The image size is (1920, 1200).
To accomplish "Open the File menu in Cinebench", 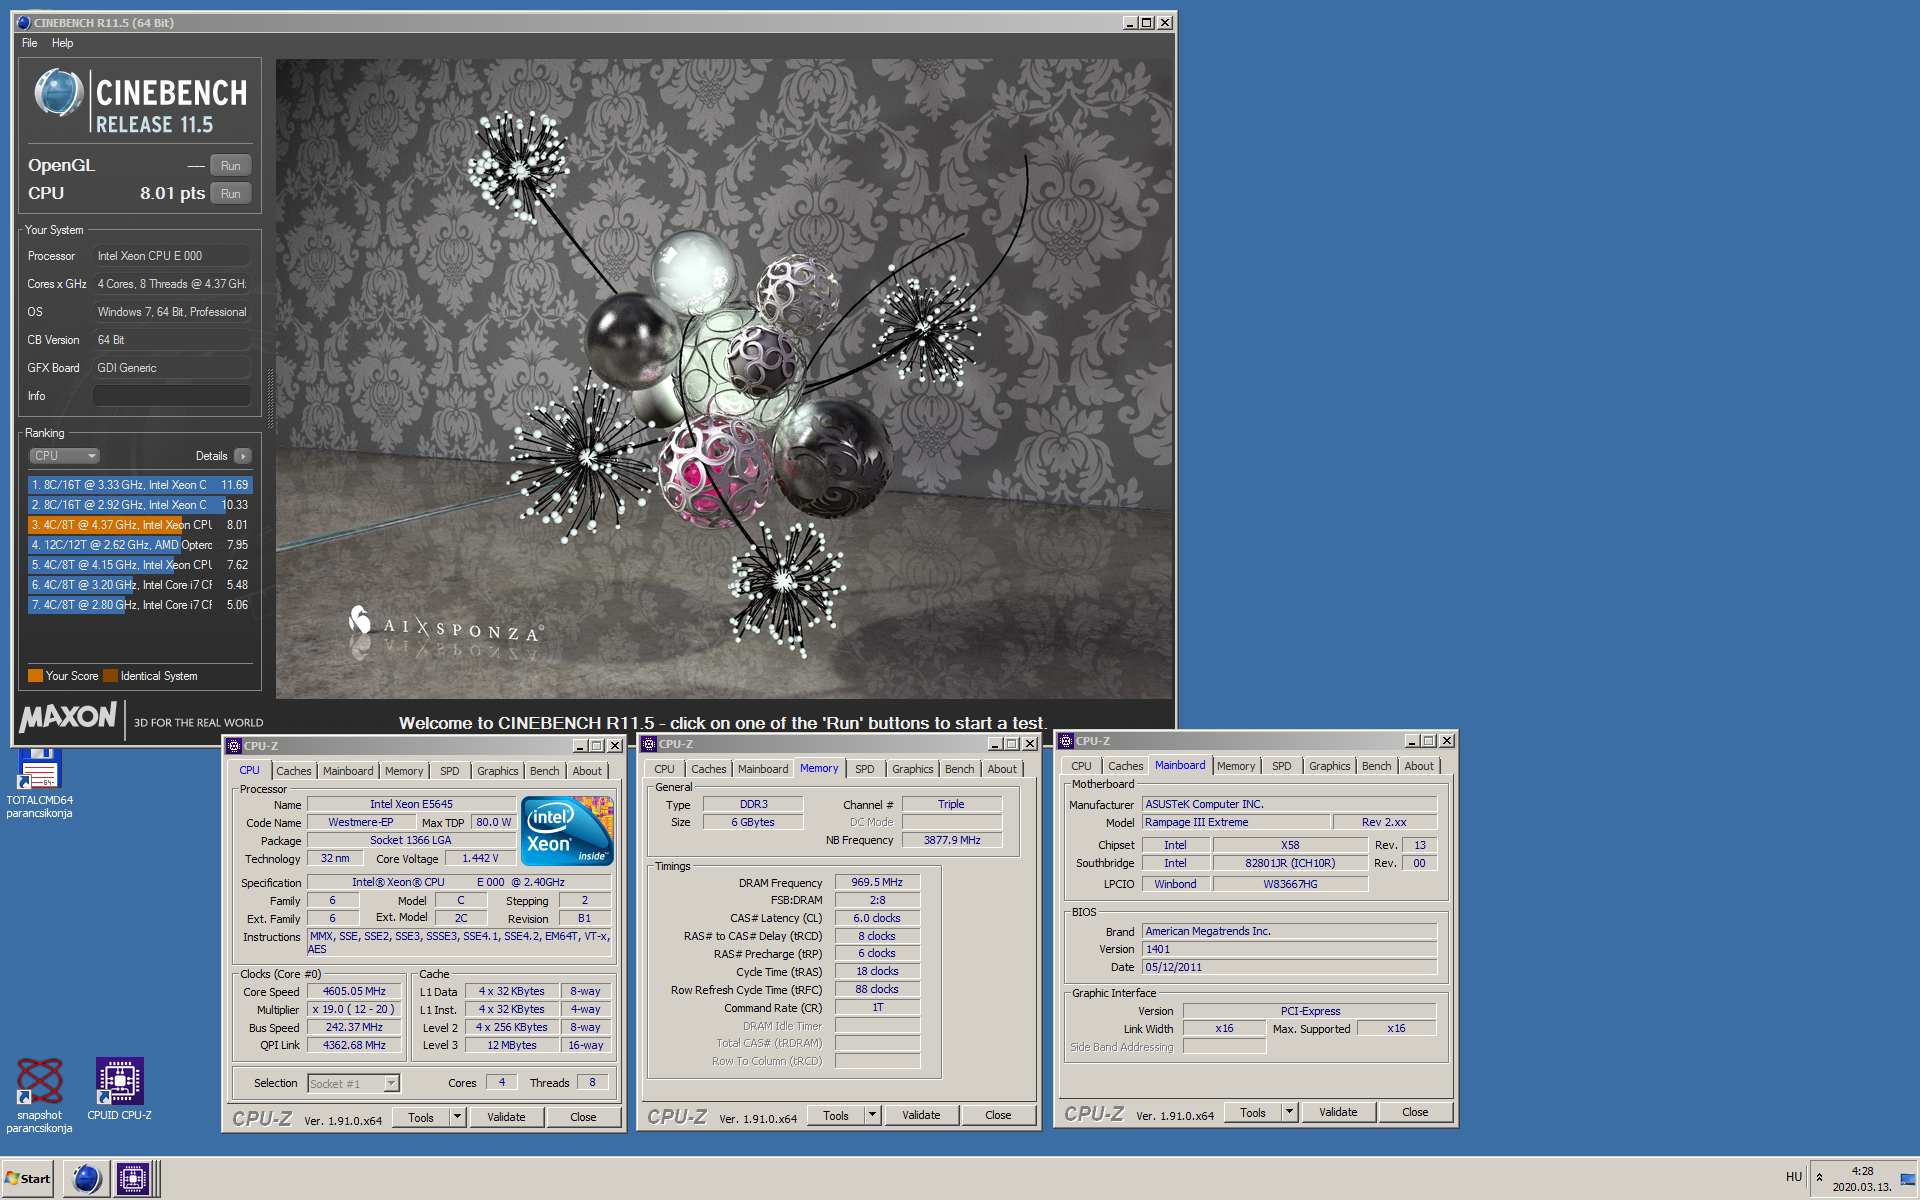I will 30,43.
